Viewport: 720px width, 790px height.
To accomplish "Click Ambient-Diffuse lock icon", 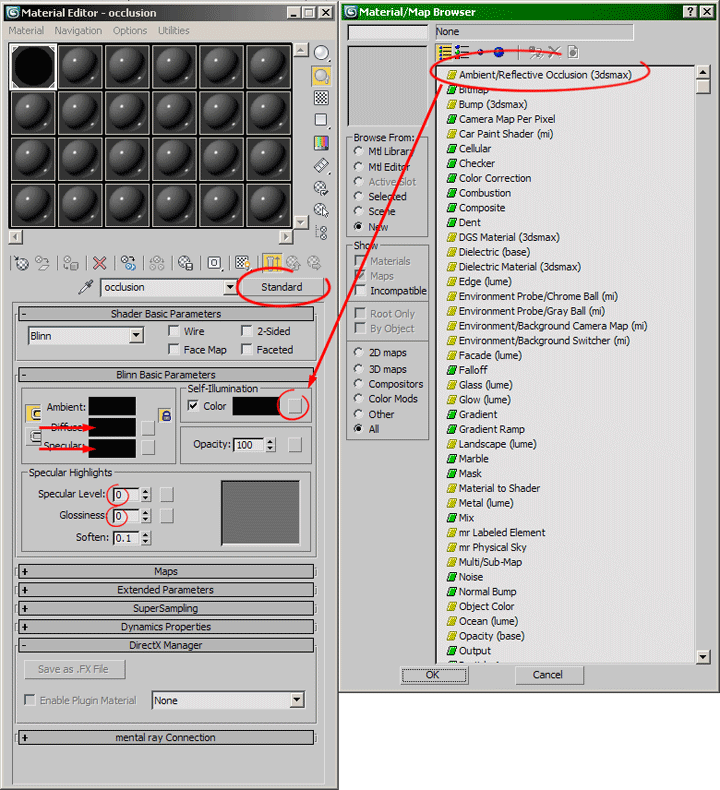I will point(166,416).
